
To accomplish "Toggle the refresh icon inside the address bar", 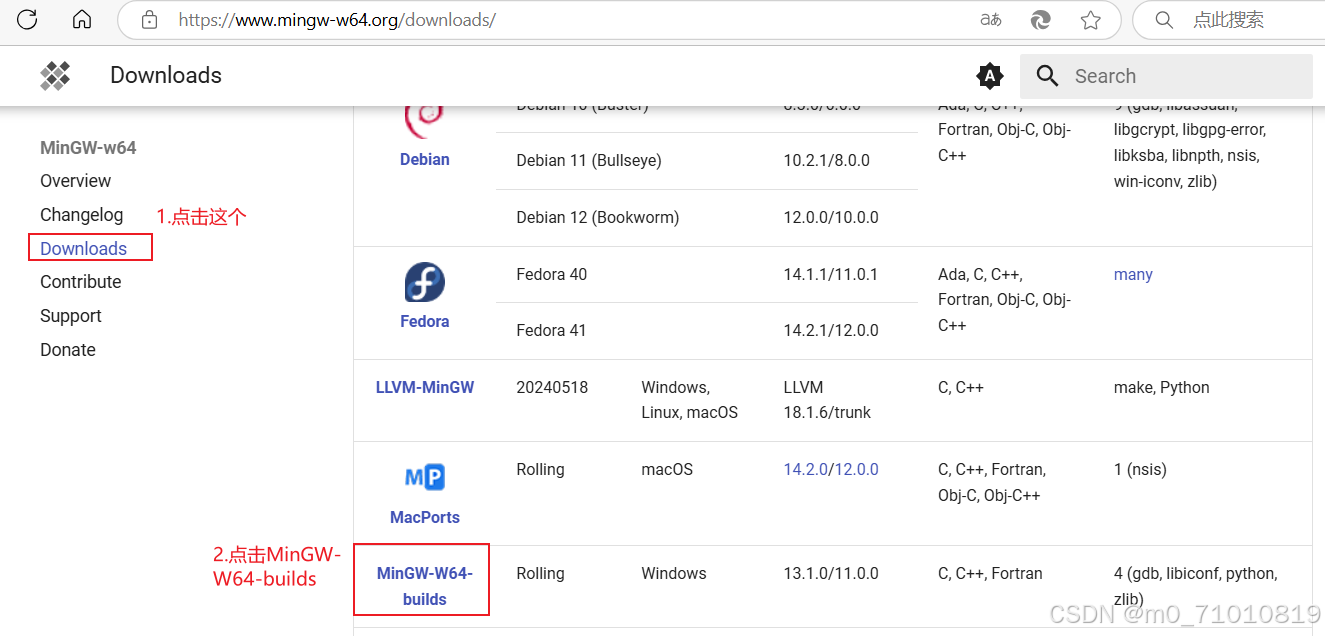I will pos(1040,19).
